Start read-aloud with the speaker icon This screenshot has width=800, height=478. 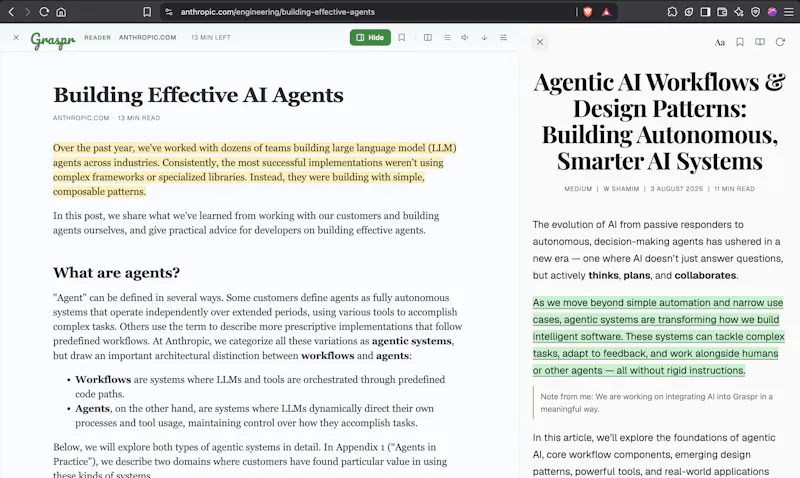coord(465,37)
